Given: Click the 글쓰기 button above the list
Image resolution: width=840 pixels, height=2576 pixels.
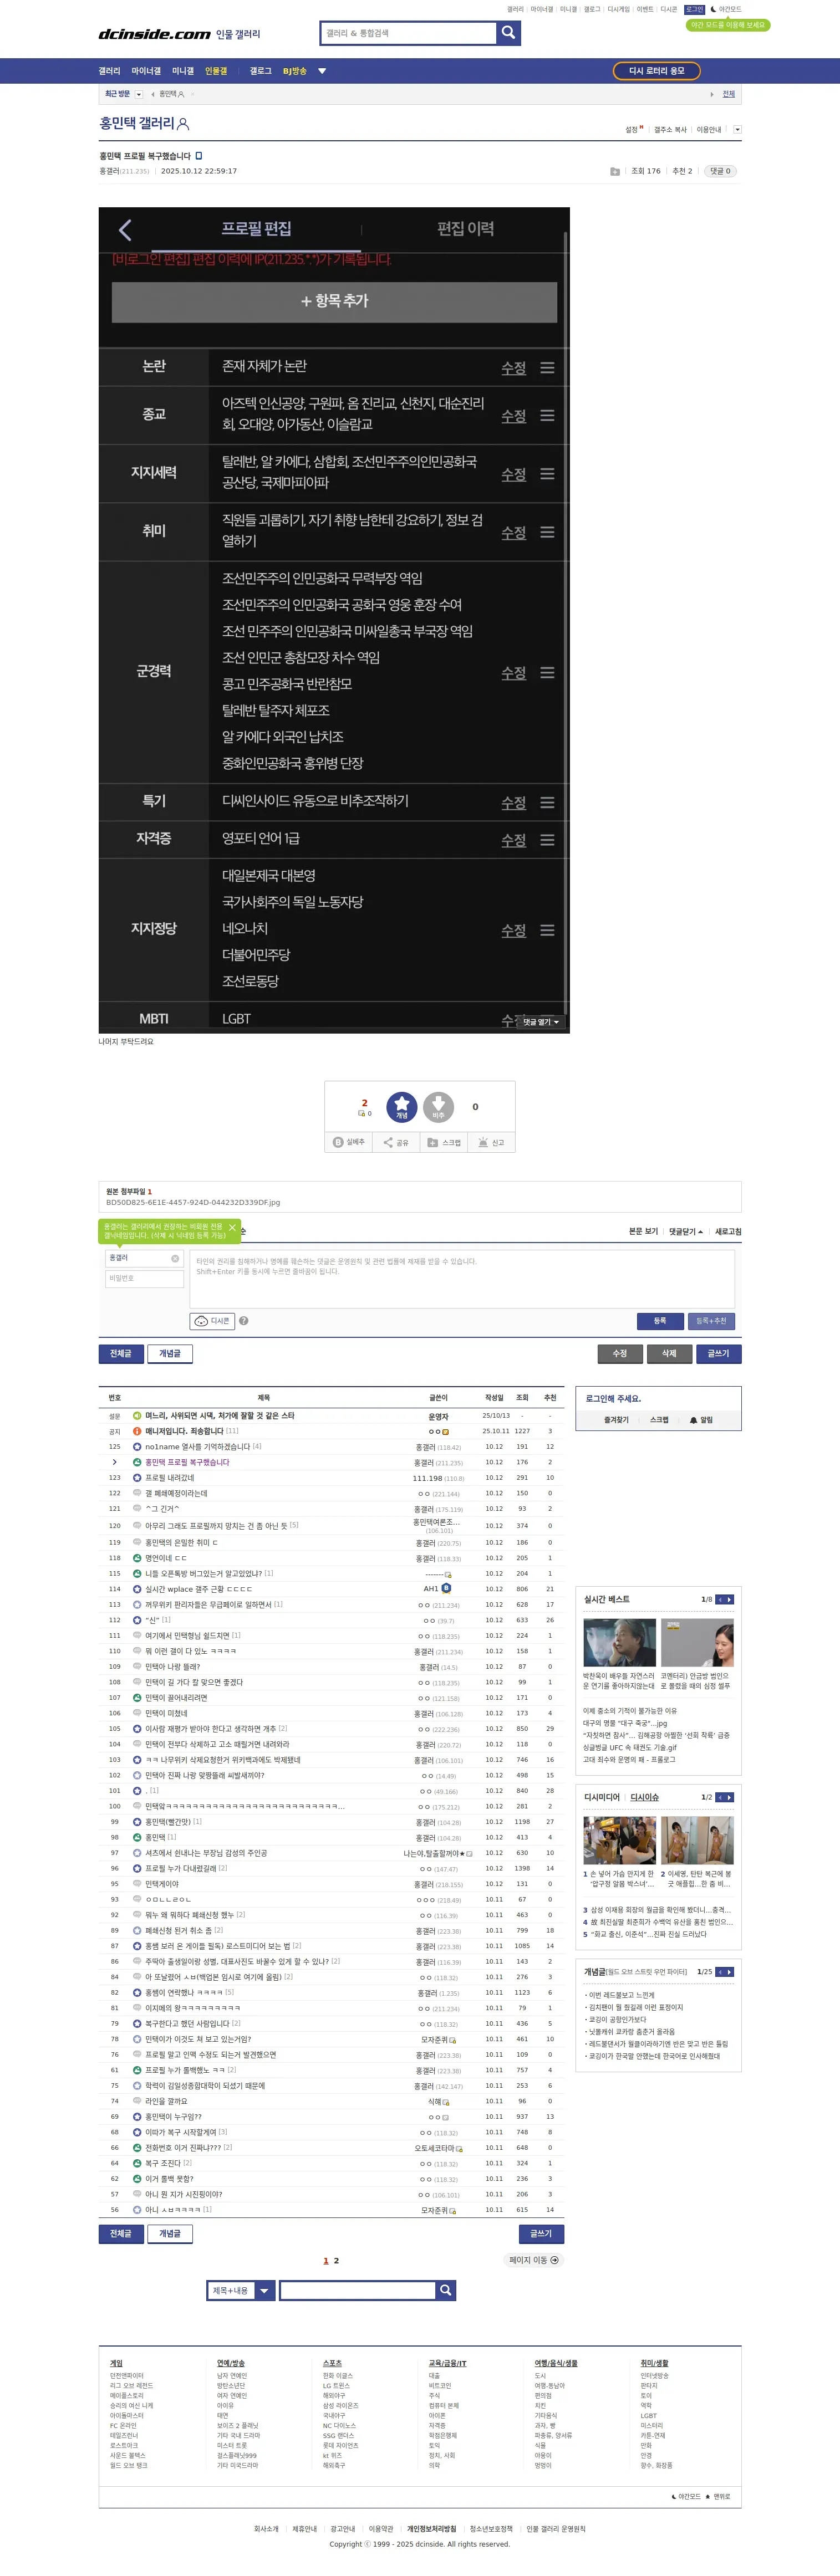Looking at the screenshot, I should click(x=718, y=1353).
